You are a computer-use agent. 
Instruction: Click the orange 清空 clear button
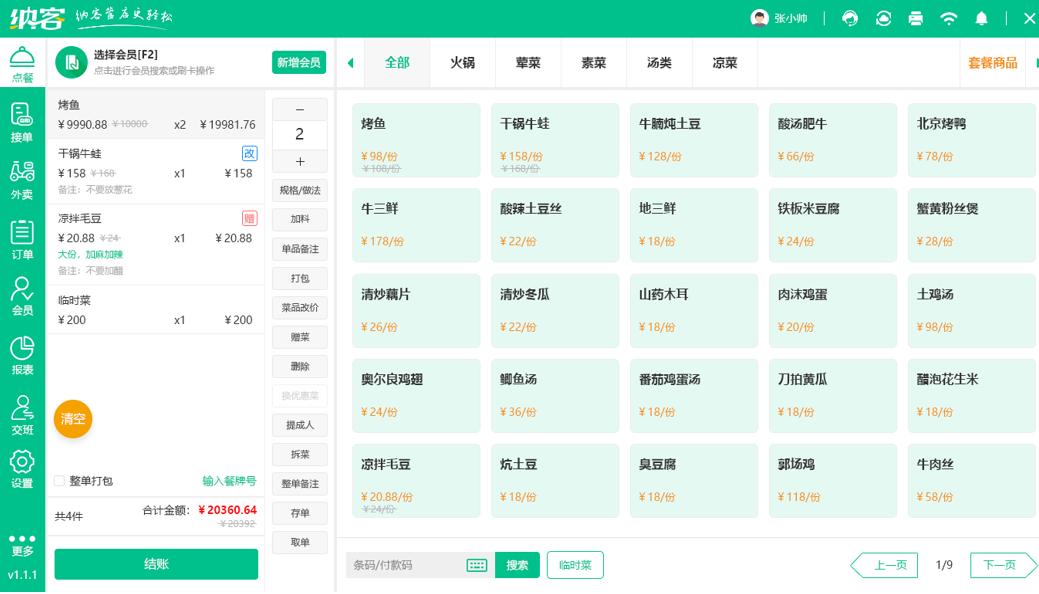click(73, 419)
